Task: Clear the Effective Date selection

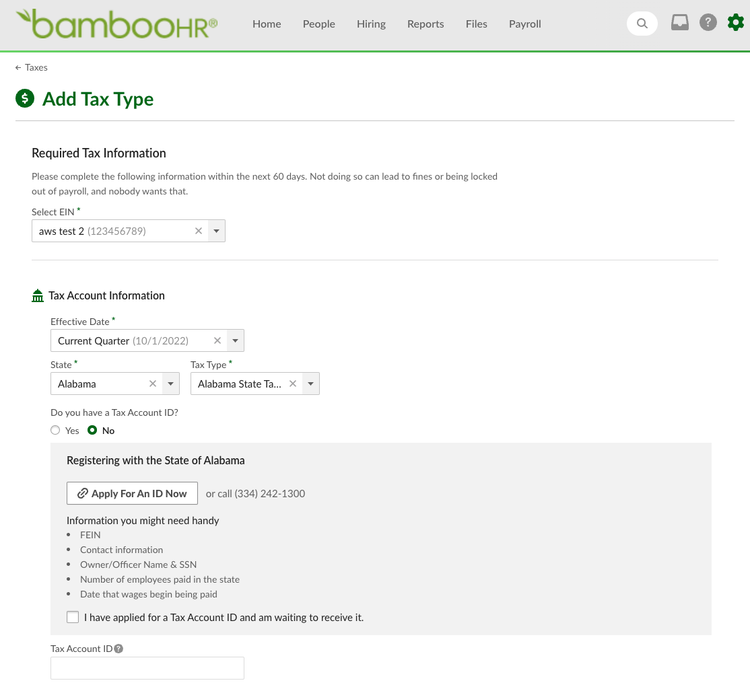Action: (217, 340)
